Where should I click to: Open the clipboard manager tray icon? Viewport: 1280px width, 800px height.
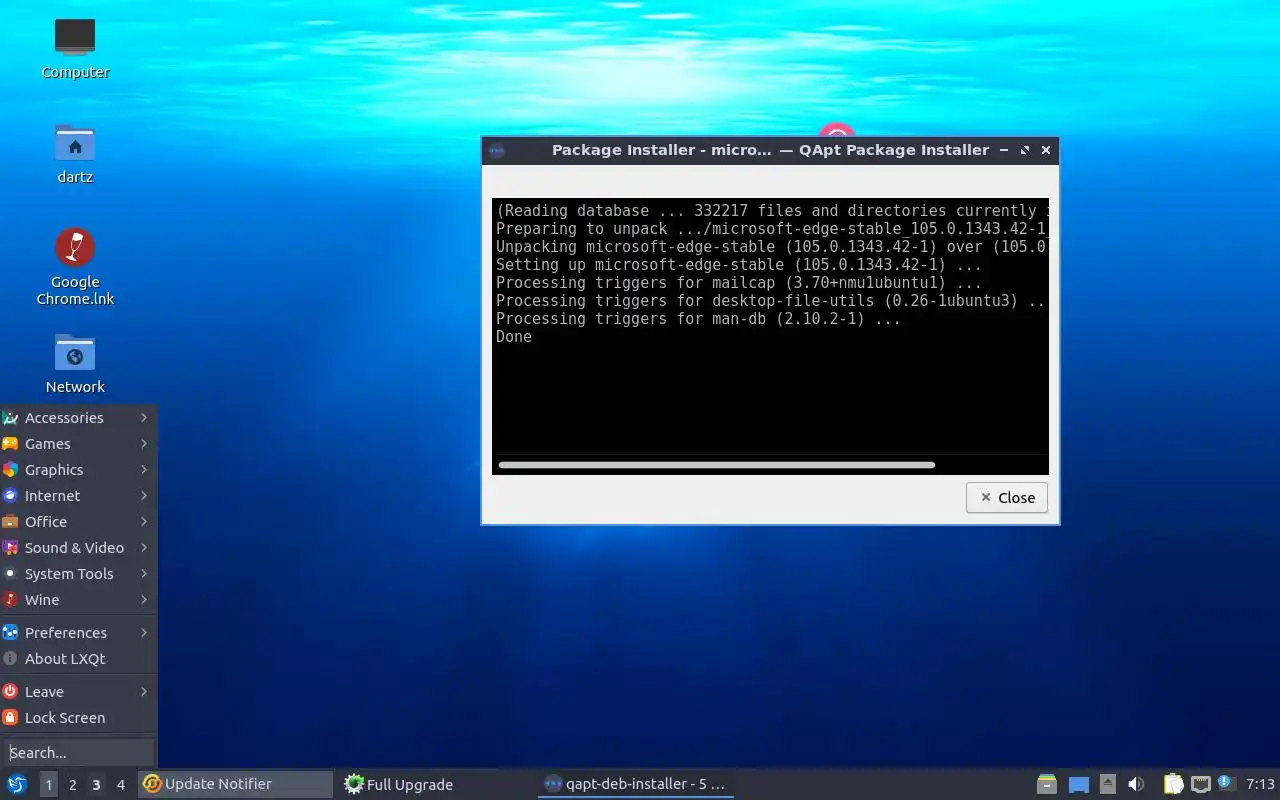click(x=1173, y=784)
